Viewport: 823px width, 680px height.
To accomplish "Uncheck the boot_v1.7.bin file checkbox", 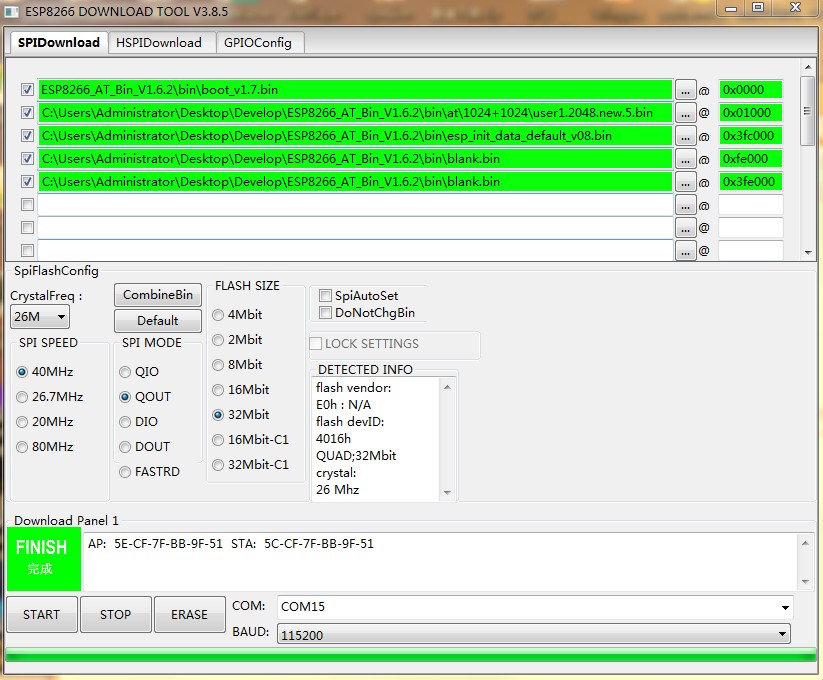I will [x=27, y=90].
